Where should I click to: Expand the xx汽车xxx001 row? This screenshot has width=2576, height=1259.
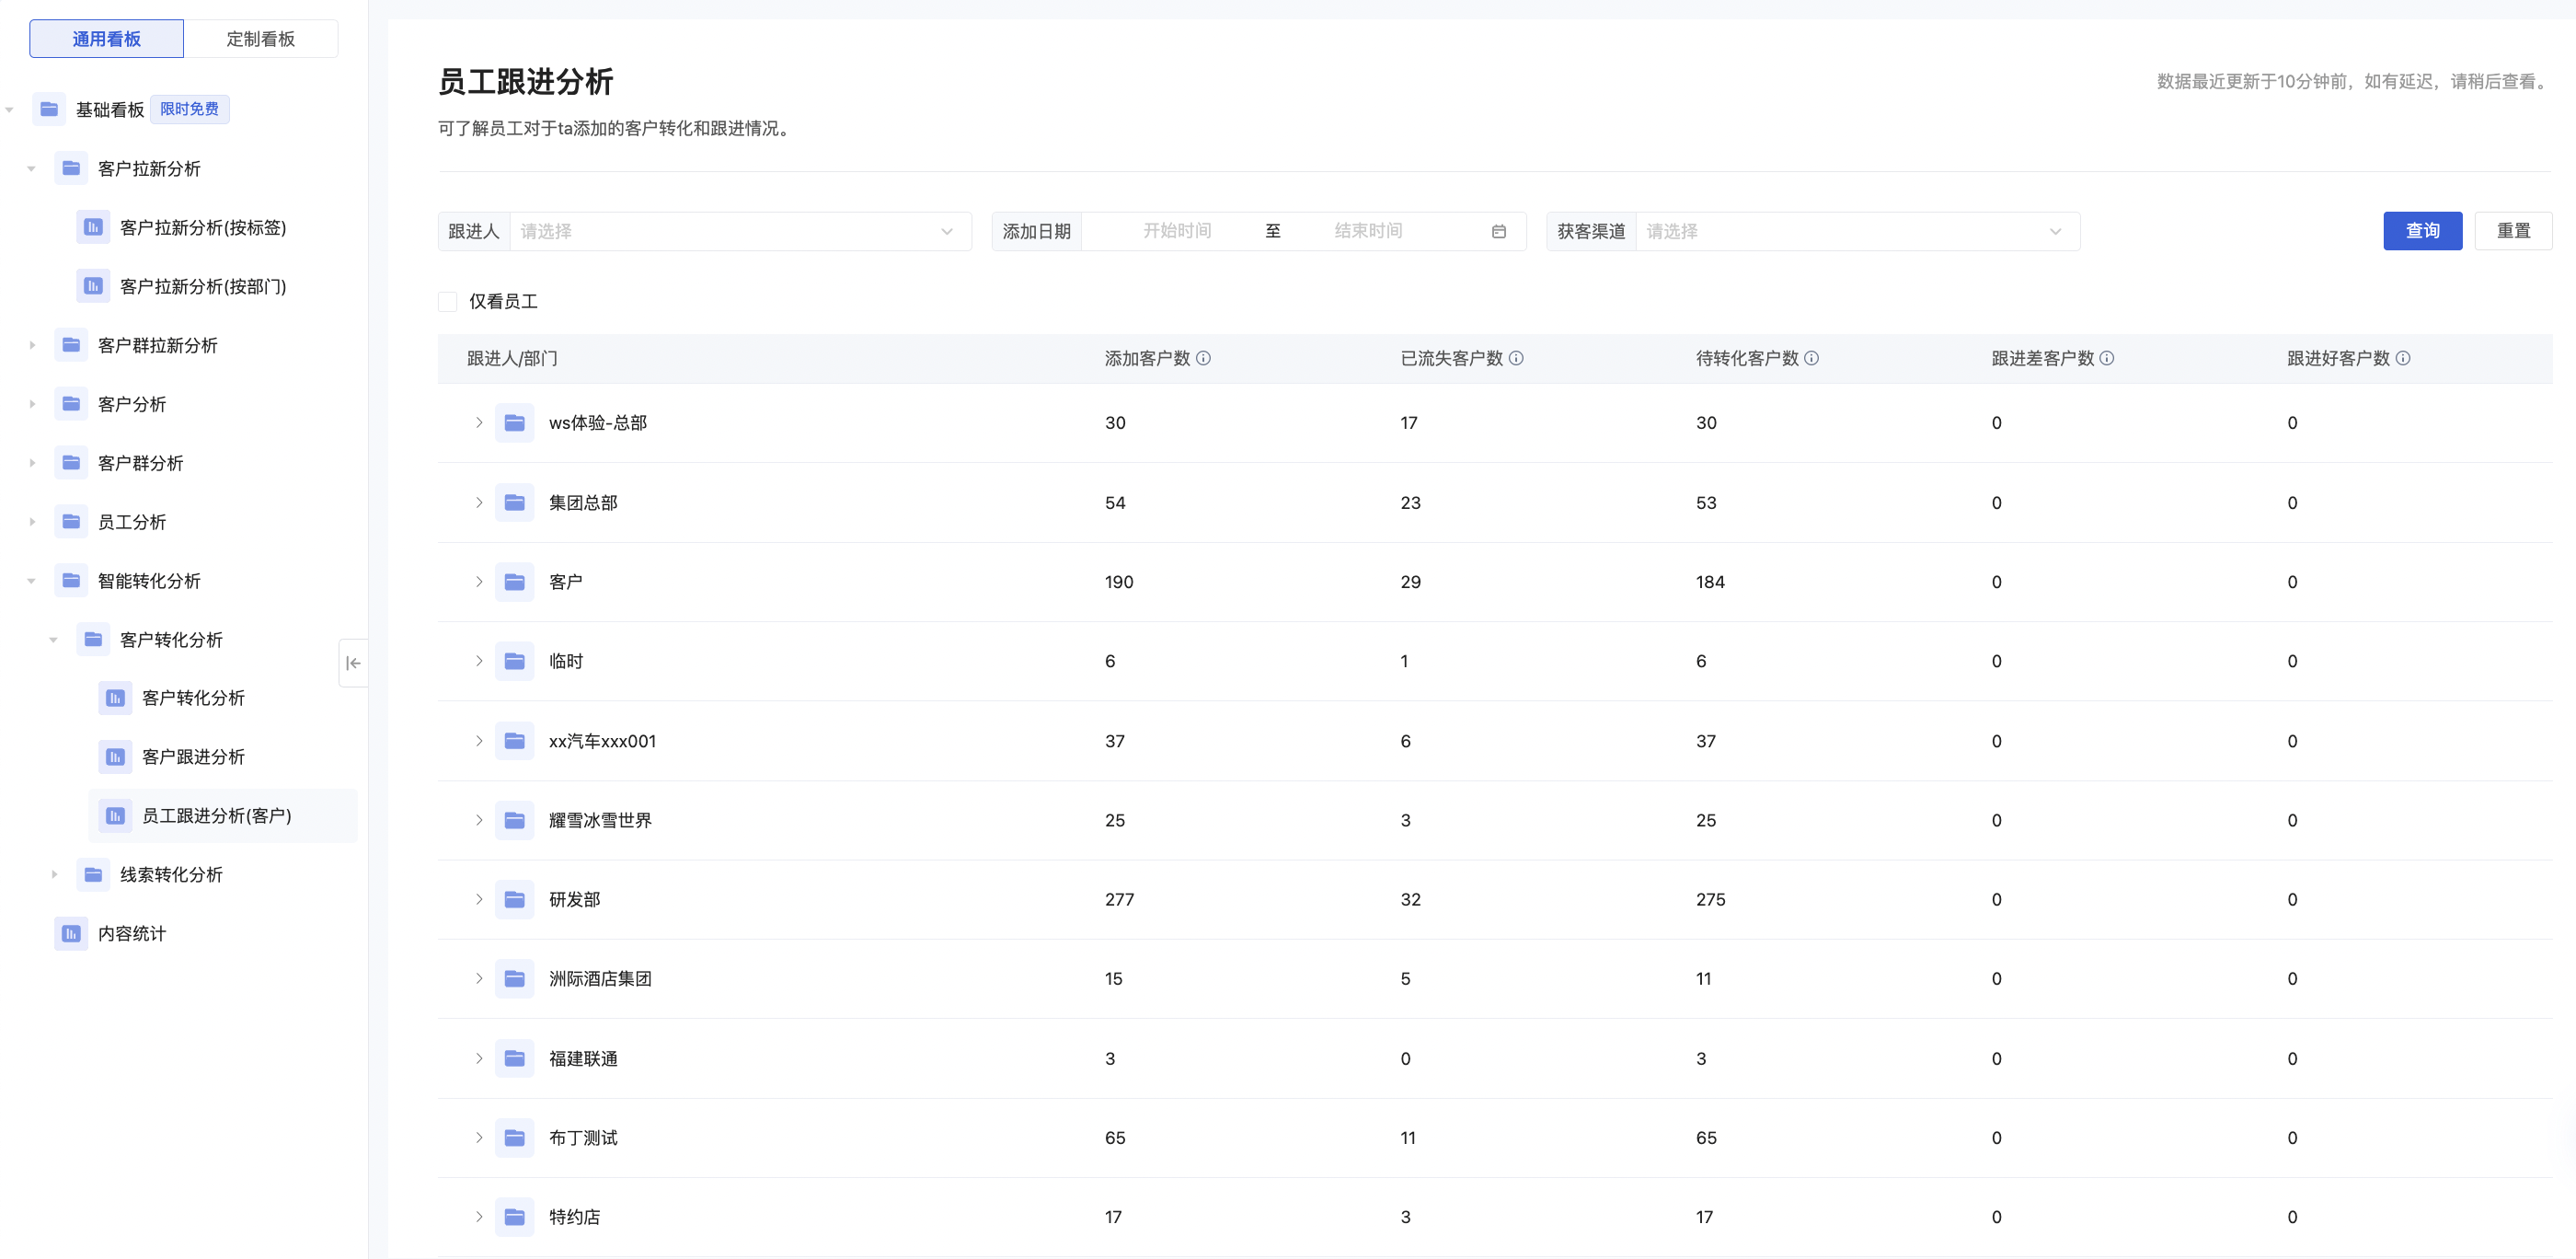tap(479, 741)
